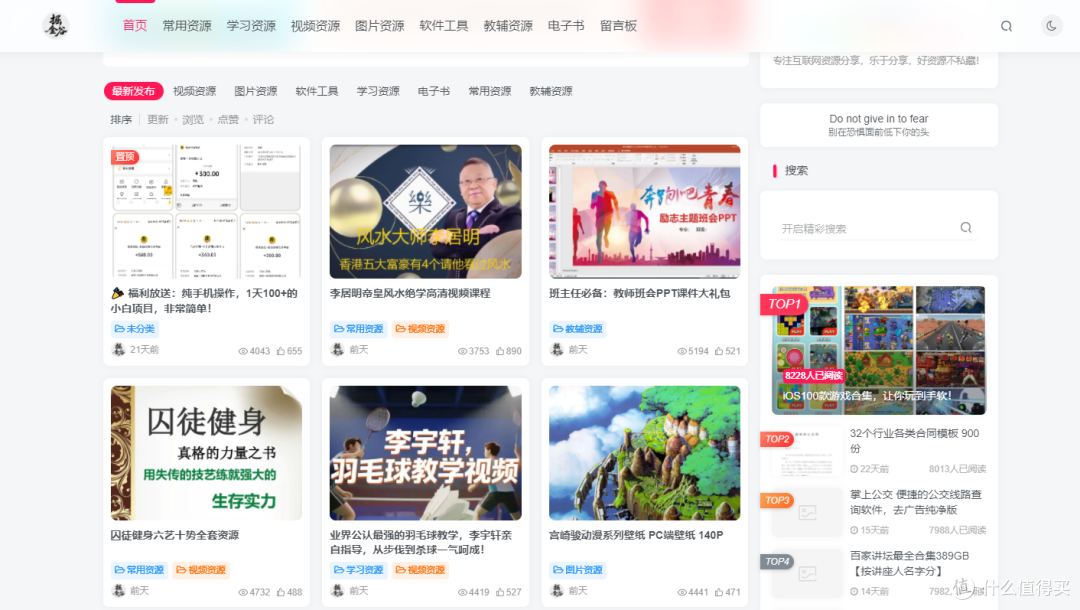
Task: Switch to the 常用资源 category tab
Action: tap(490, 91)
